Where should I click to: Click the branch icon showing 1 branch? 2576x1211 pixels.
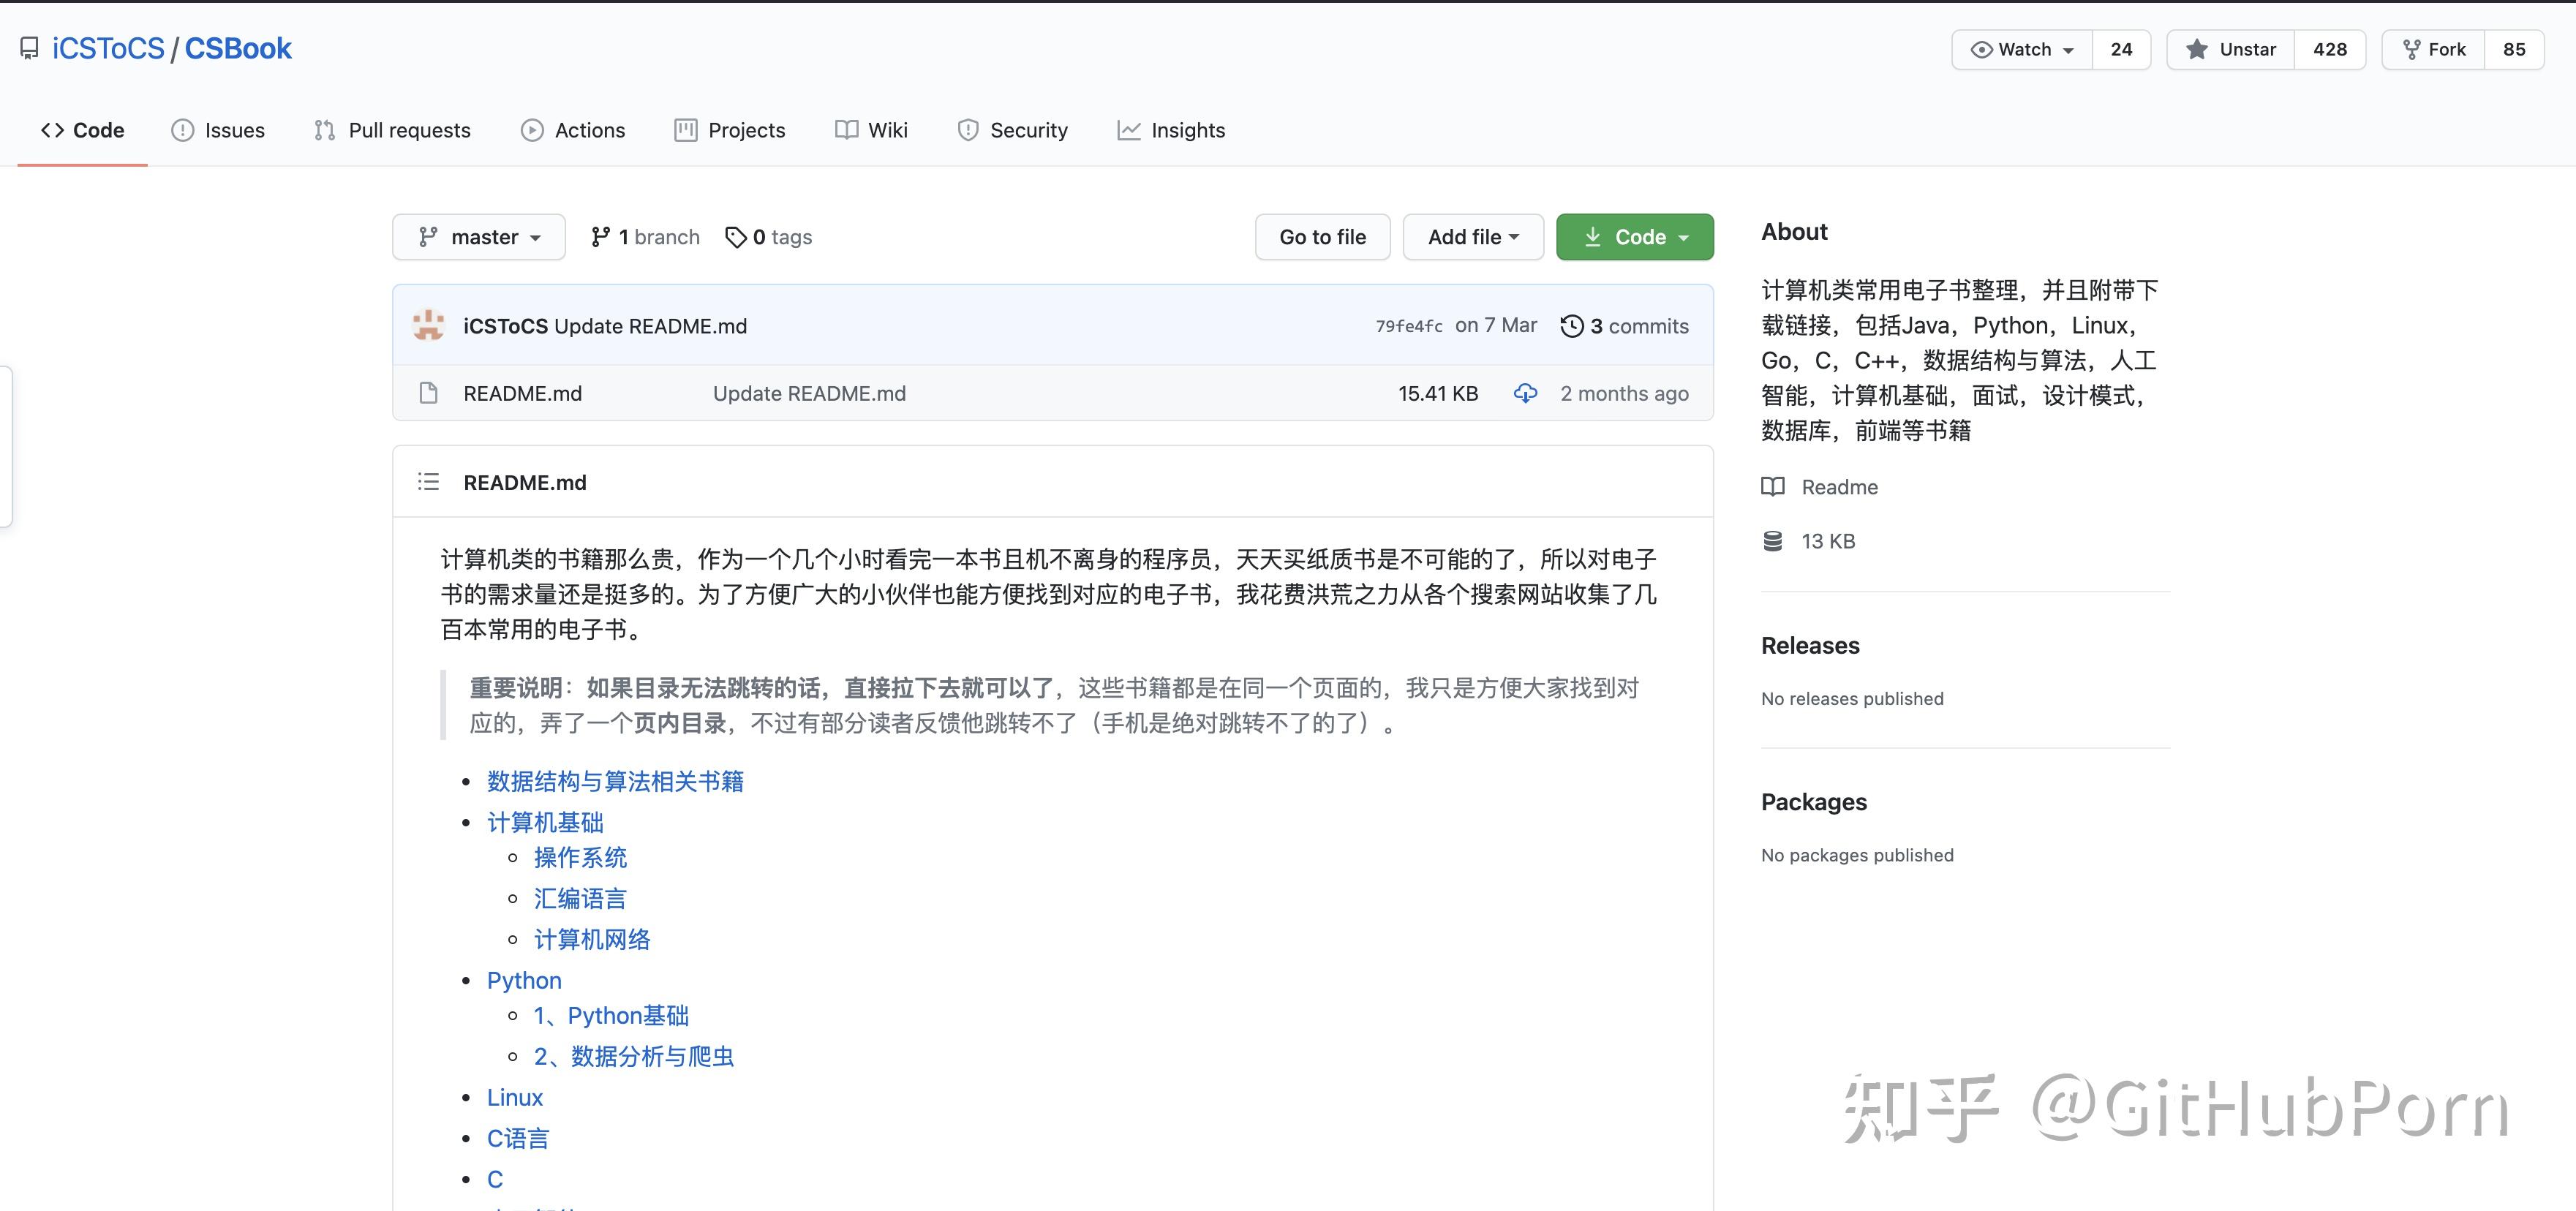pyautogui.click(x=601, y=236)
